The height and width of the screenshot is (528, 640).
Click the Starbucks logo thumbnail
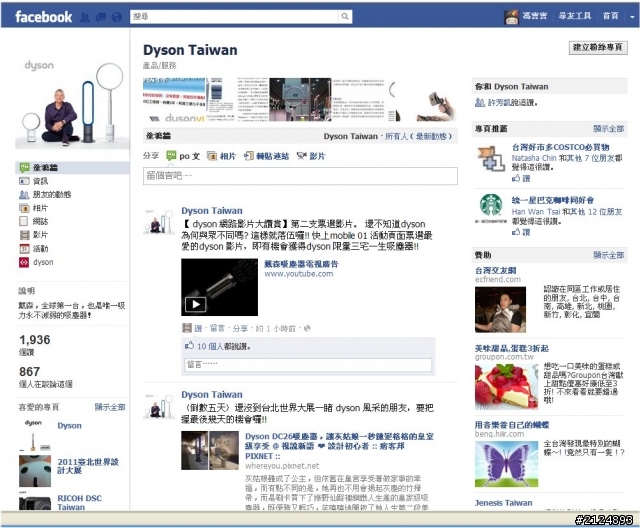coord(491,208)
